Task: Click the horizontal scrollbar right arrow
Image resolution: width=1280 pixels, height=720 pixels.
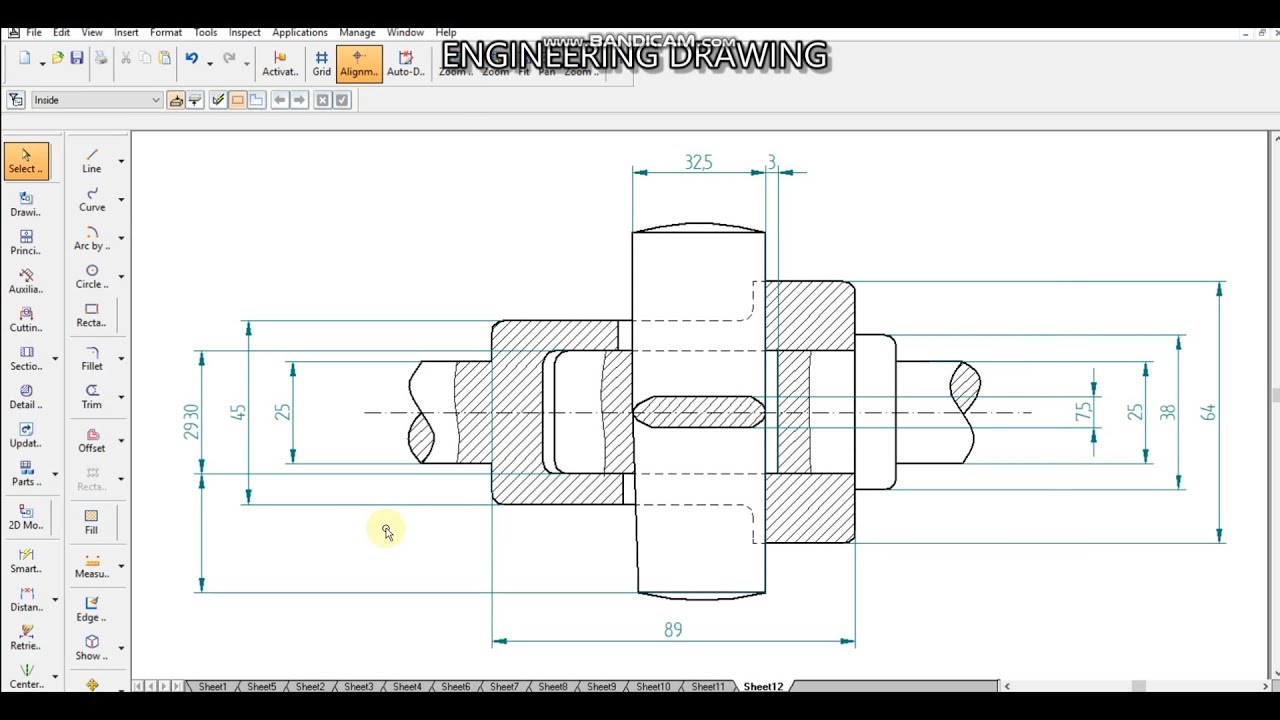Action: [x=1263, y=686]
